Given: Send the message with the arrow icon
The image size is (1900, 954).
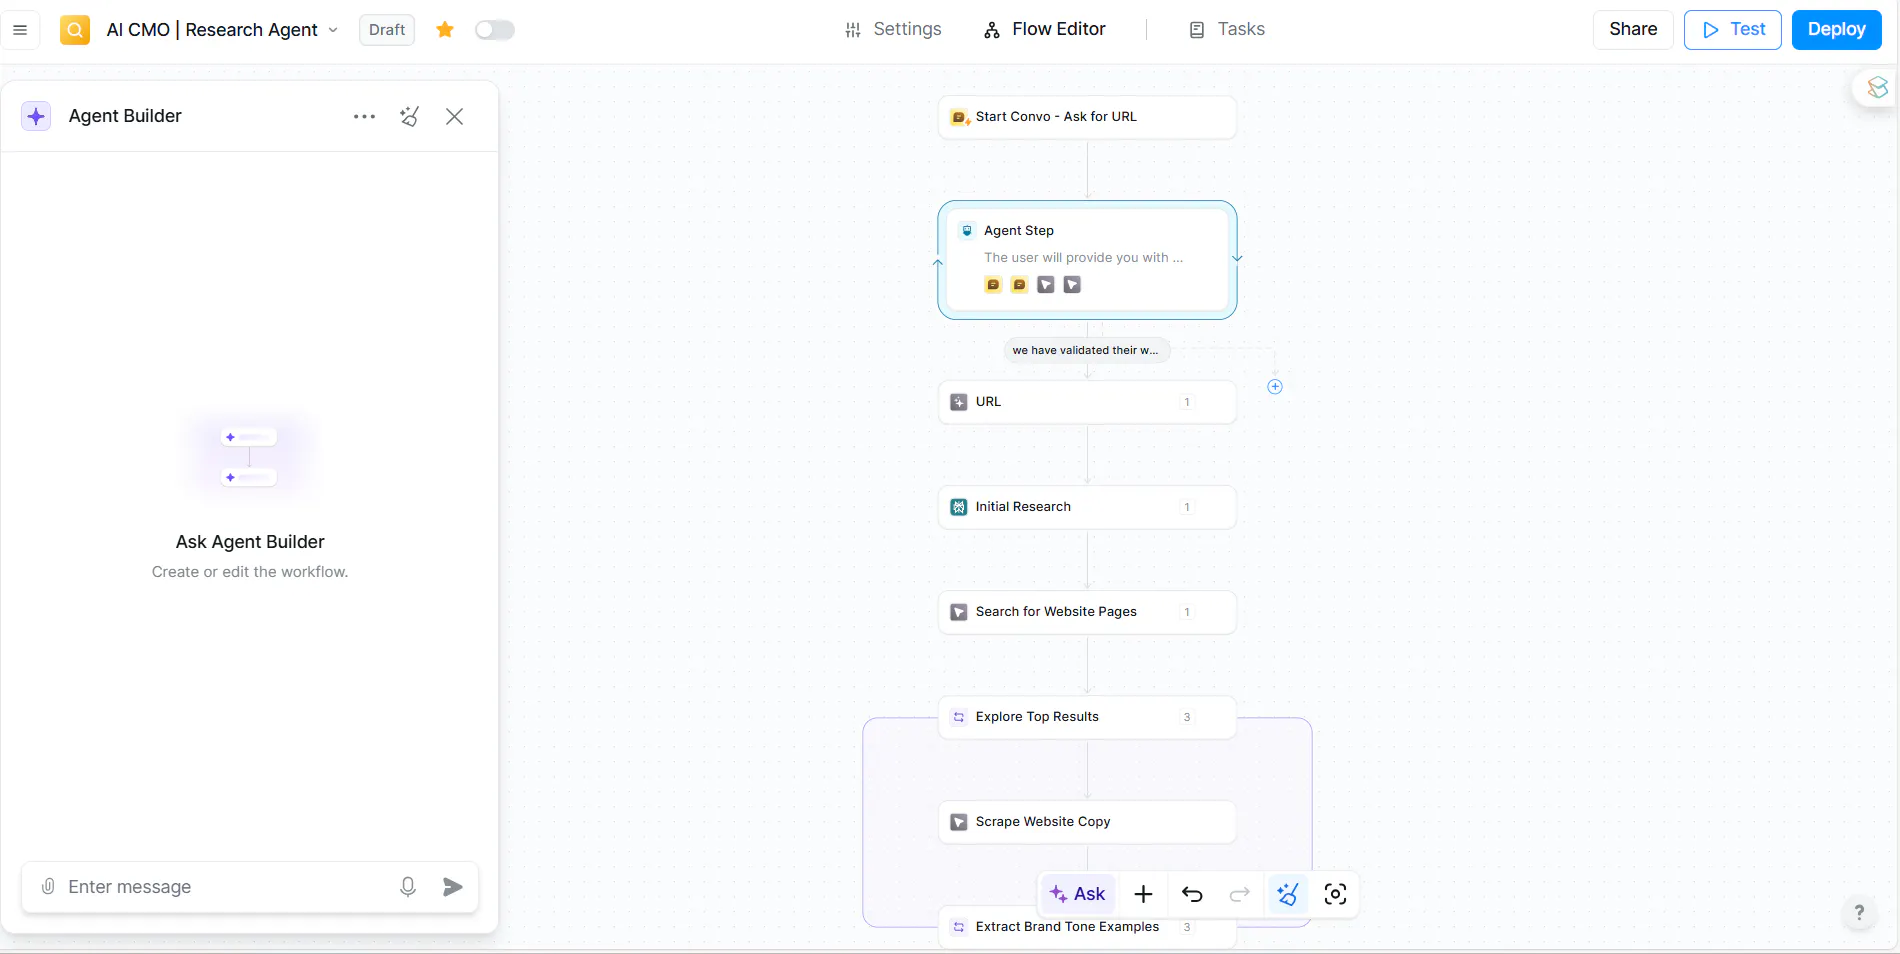Looking at the screenshot, I should click(x=453, y=887).
